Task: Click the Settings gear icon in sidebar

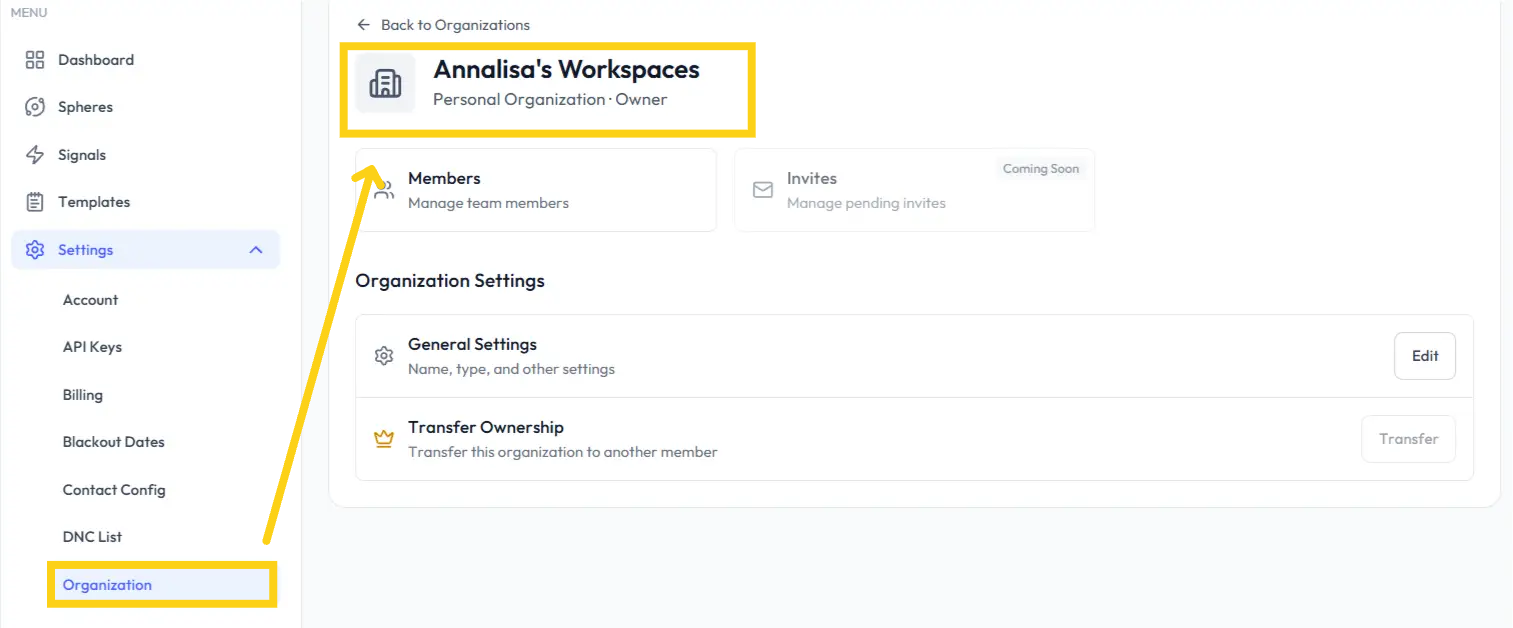Action: 35,250
